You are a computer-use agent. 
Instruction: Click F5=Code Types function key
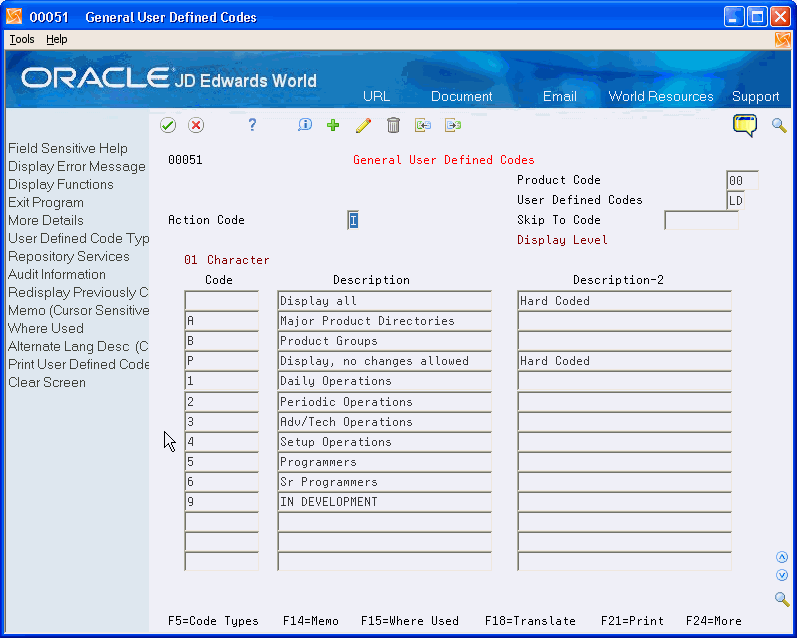[x=213, y=621]
